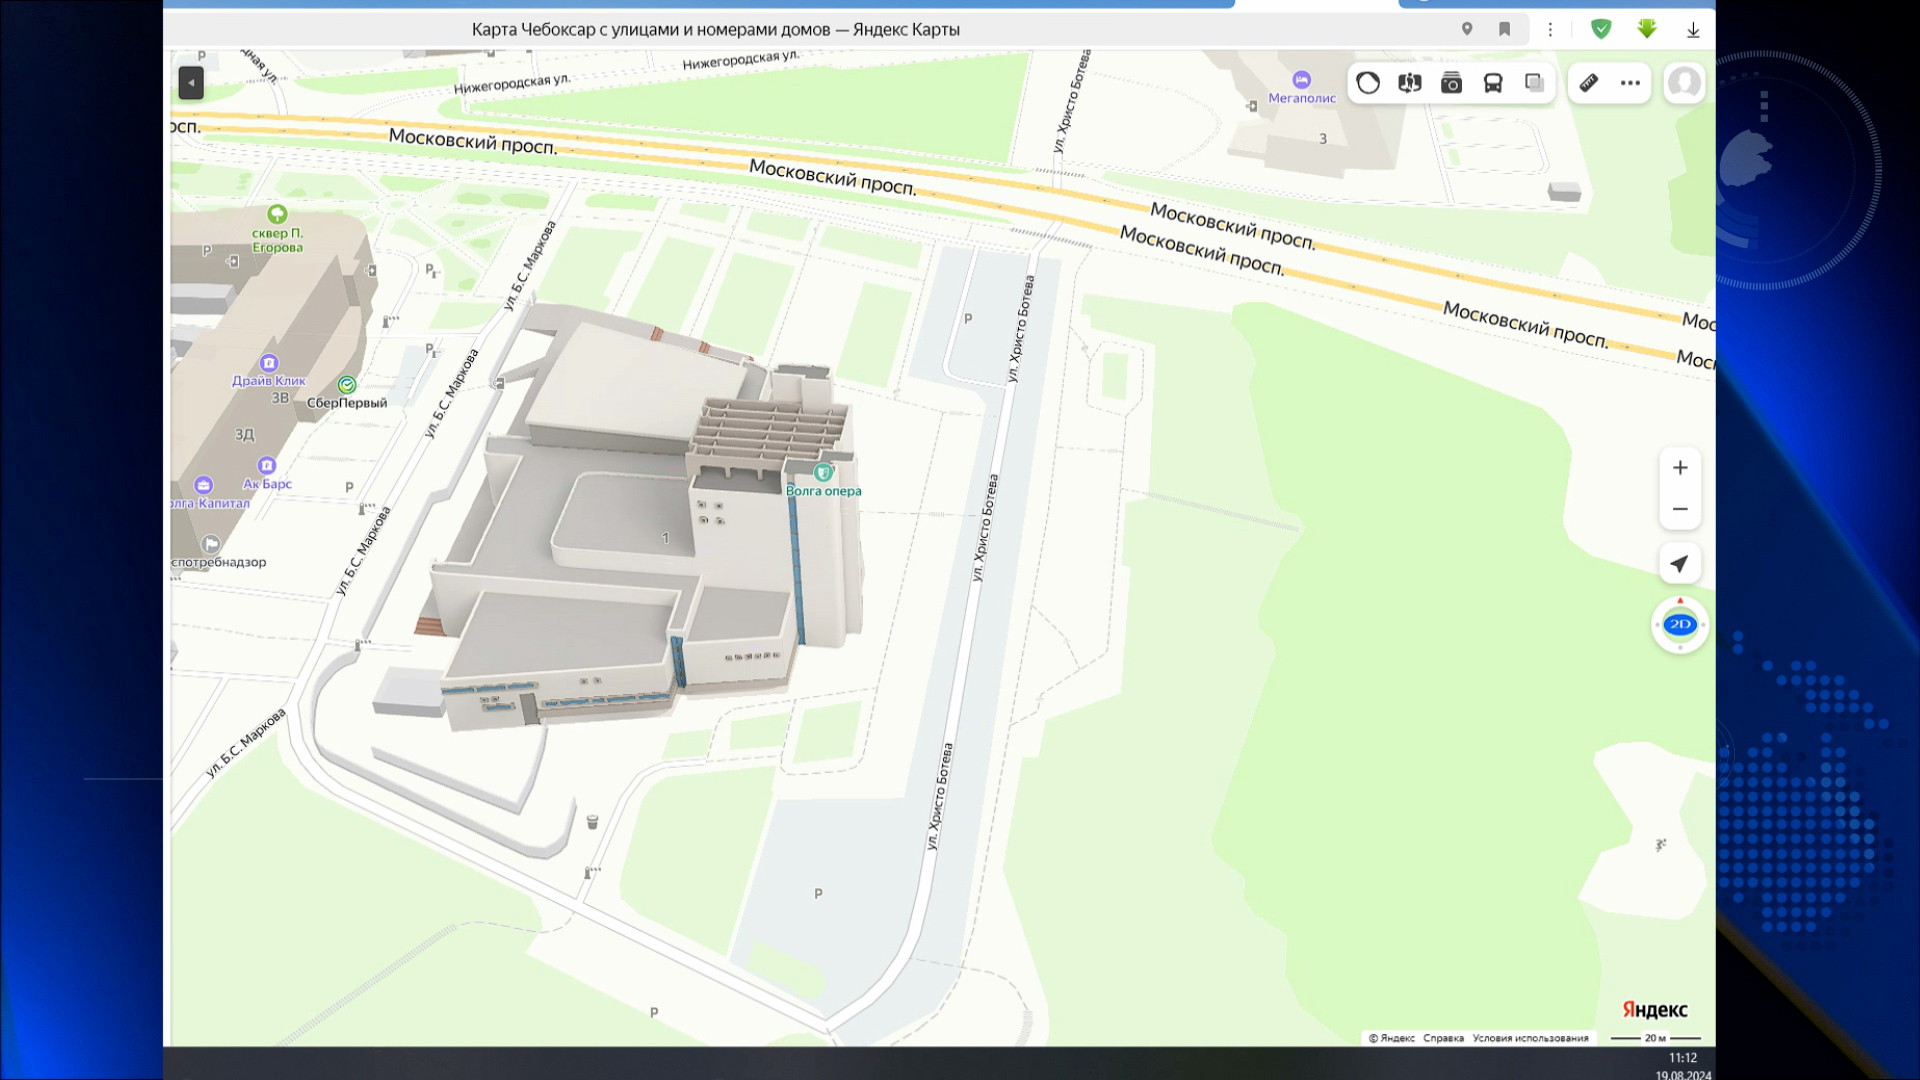This screenshot has height=1080, width=1920.
Task: Click the page title in address bar
Action: (x=715, y=30)
